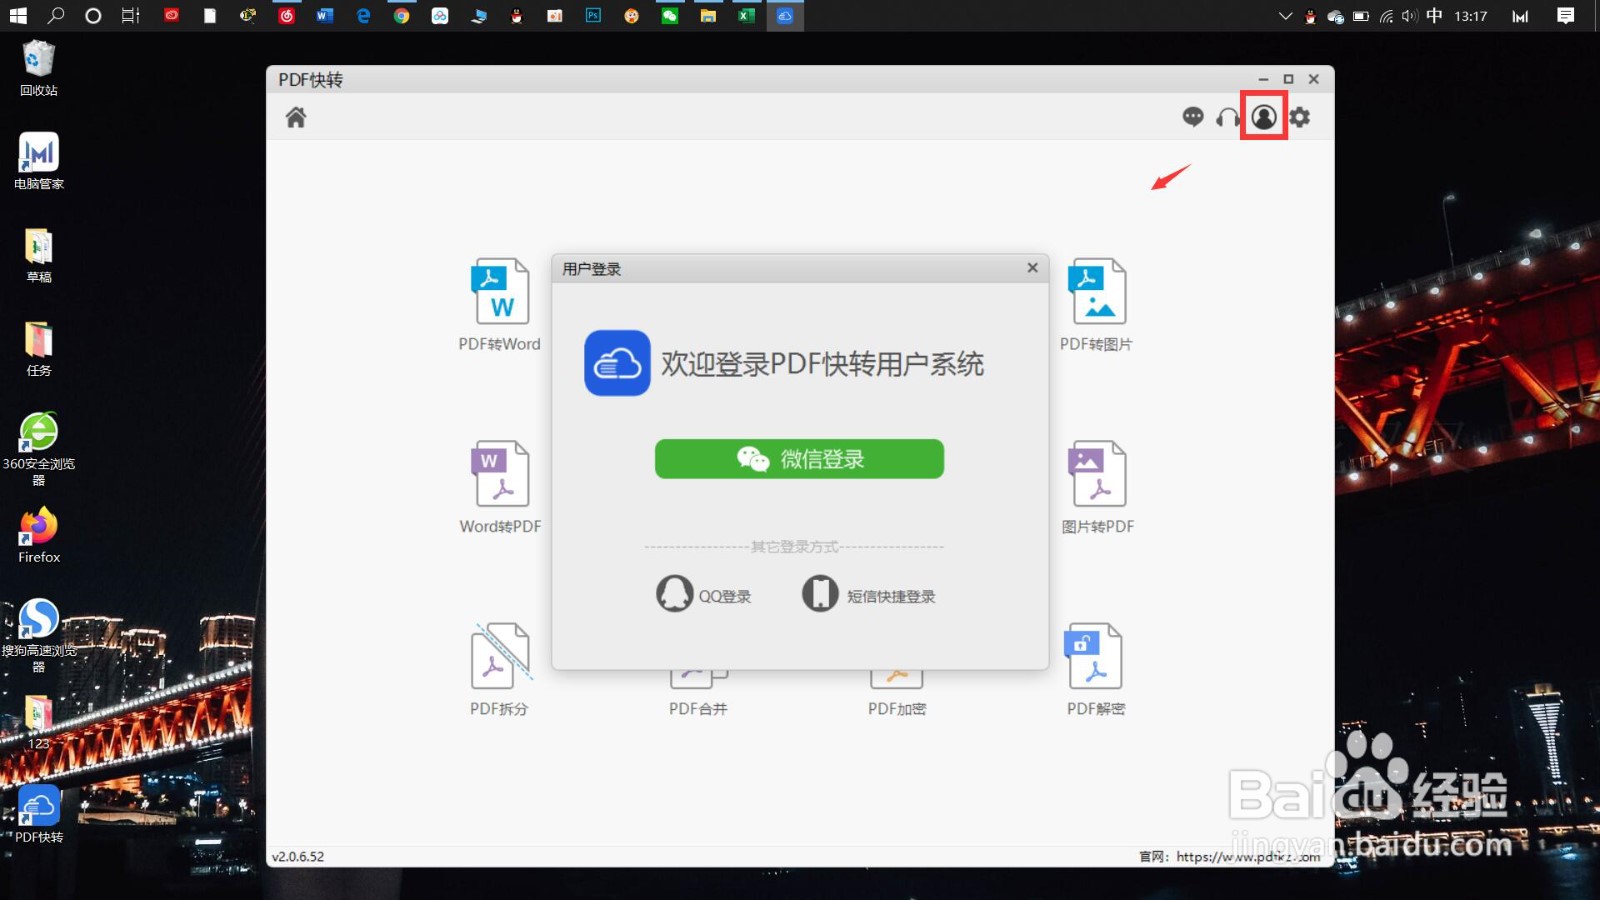Select the Word转PDF tool
This screenshot has width=1600, height=900.
(498, 483)
